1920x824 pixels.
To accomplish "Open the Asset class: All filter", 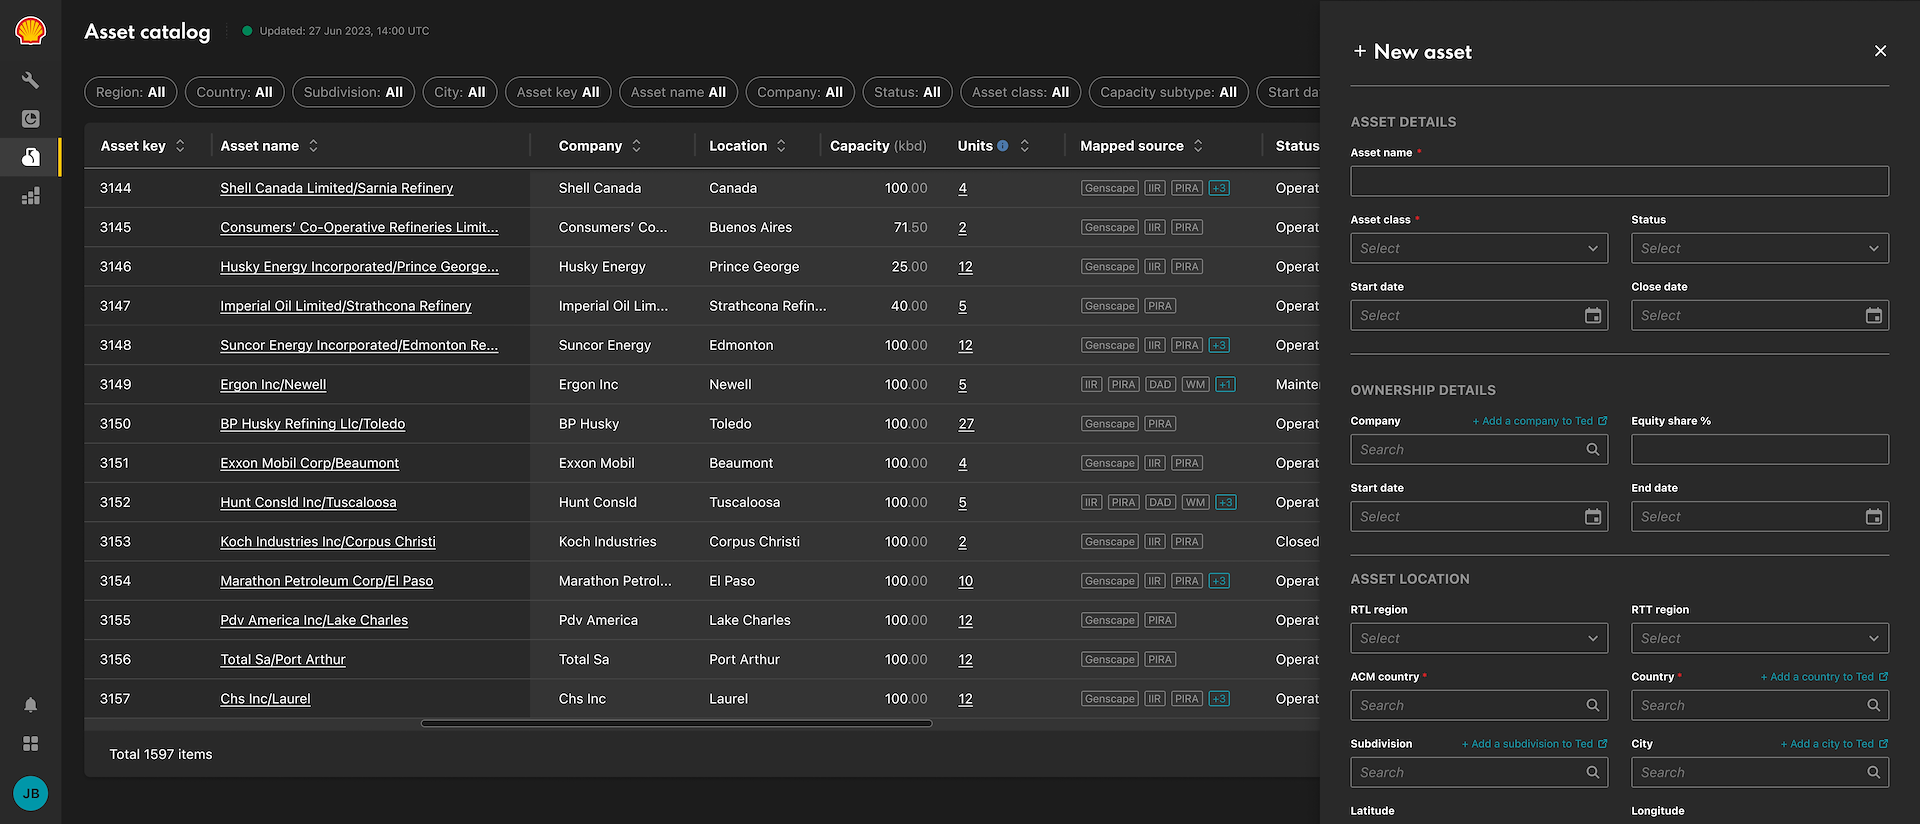I will click(x=1020, y=92).
